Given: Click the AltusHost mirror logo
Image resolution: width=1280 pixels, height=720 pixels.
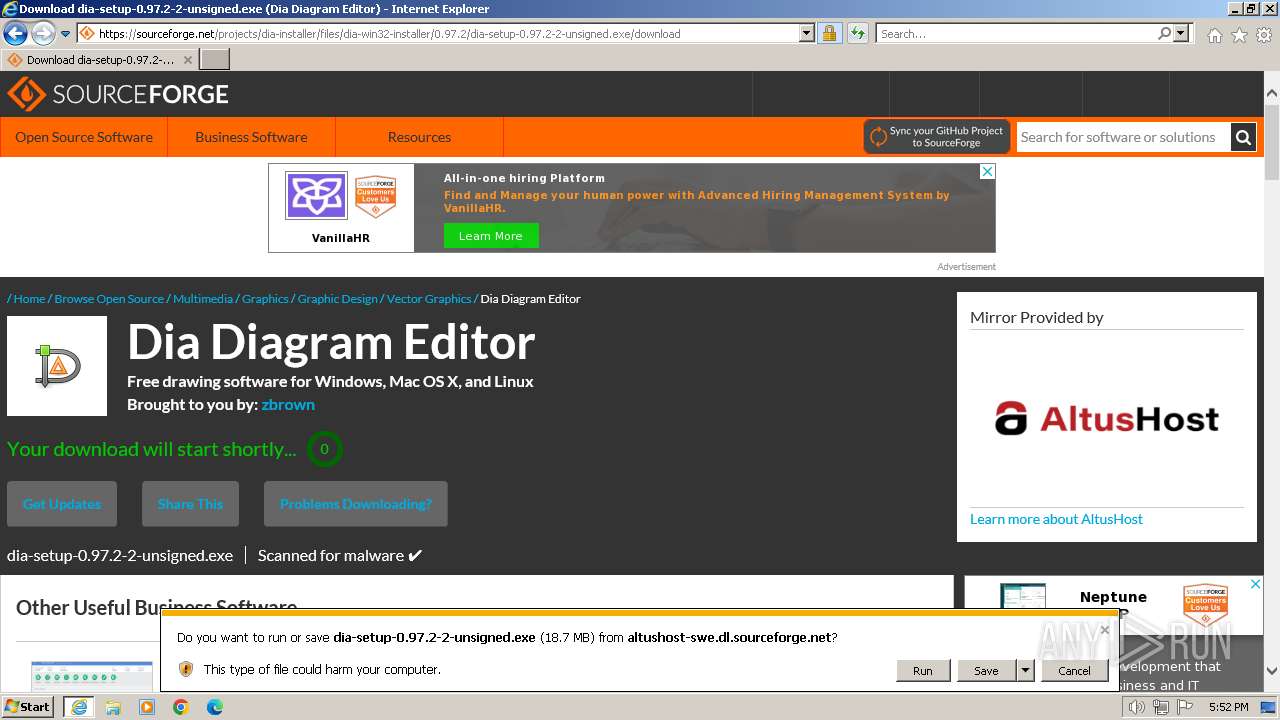Looking at the screenshot, I should click(1107, 419).
